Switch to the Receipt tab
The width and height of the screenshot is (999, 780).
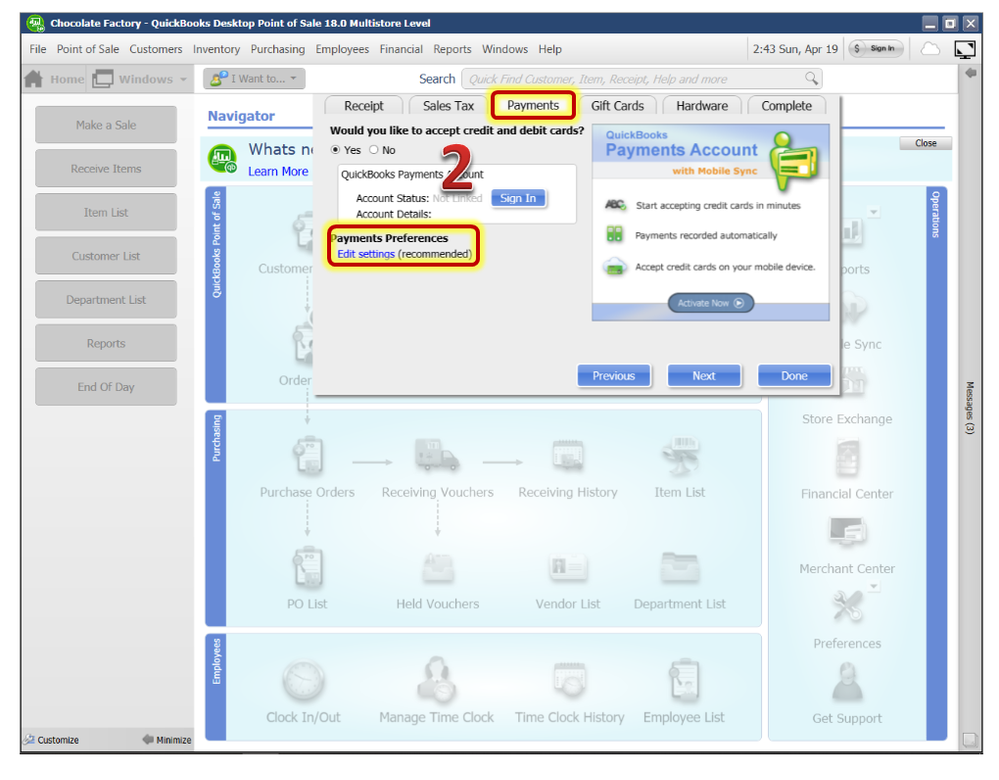tap(364, 106)
